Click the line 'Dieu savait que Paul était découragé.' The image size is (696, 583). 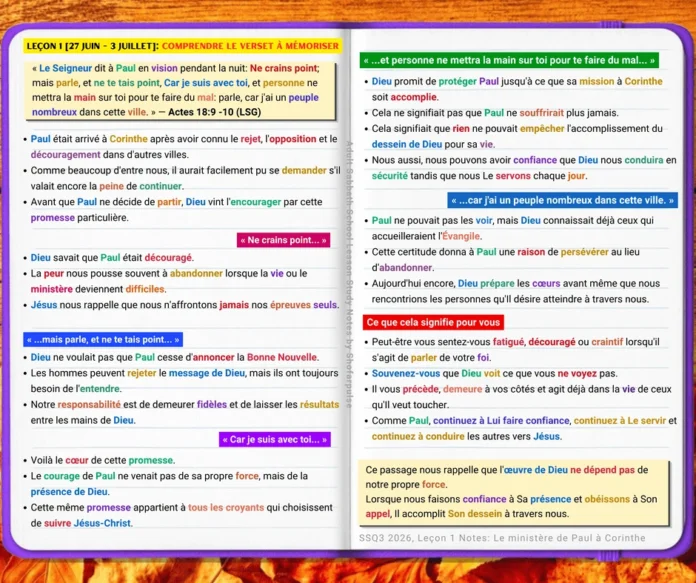(112, 258)
